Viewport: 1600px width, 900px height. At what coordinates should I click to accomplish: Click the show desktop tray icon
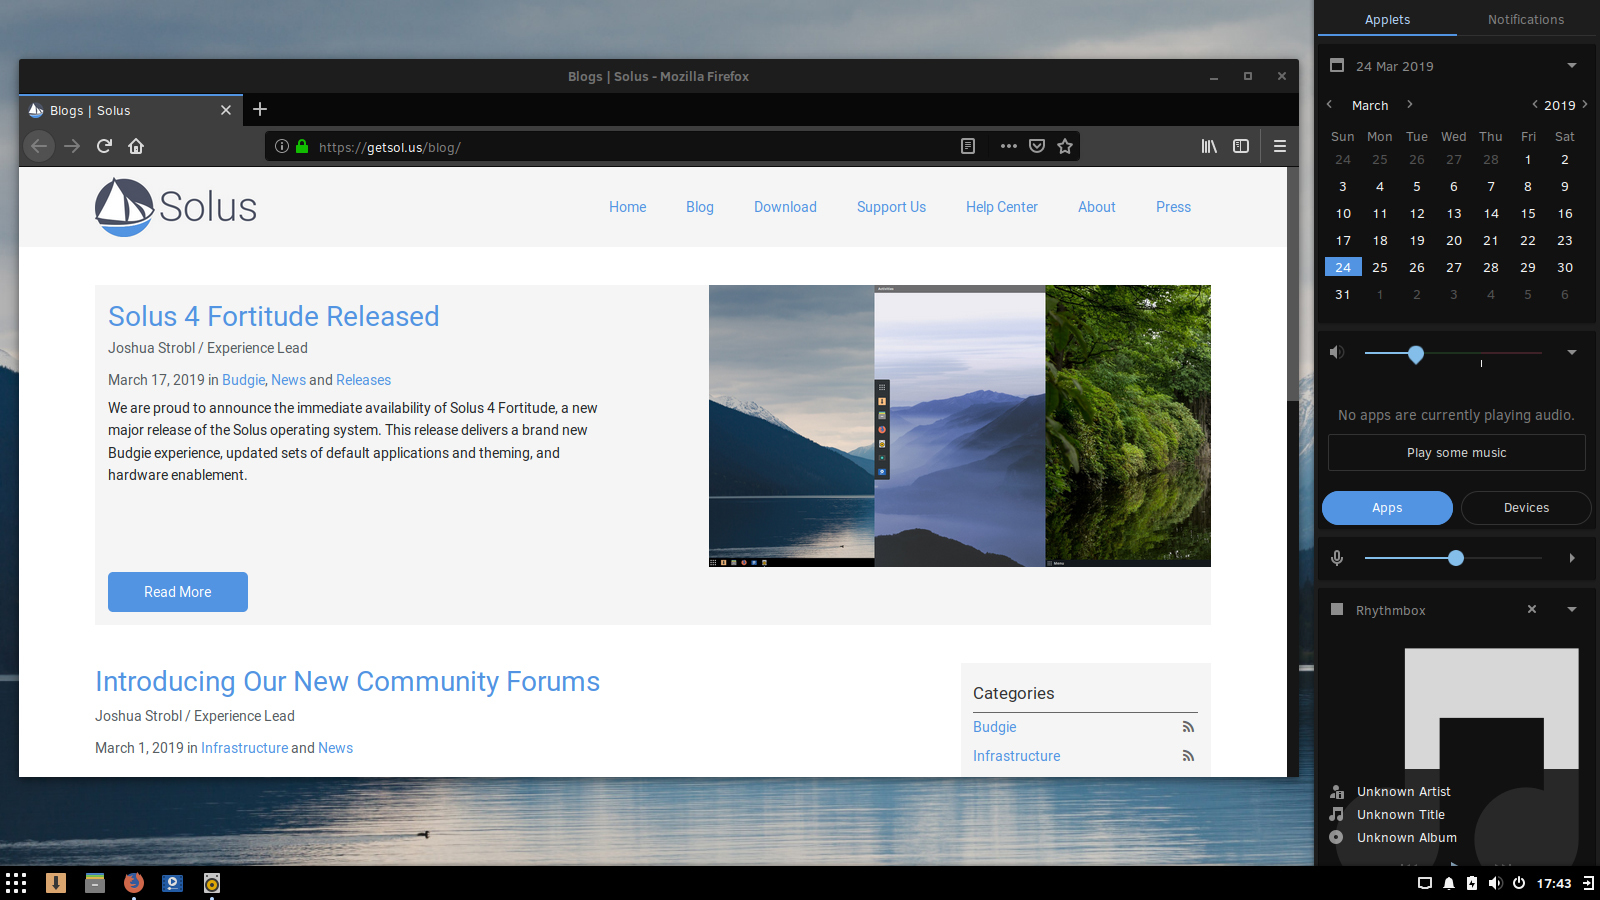[1425, 883]
